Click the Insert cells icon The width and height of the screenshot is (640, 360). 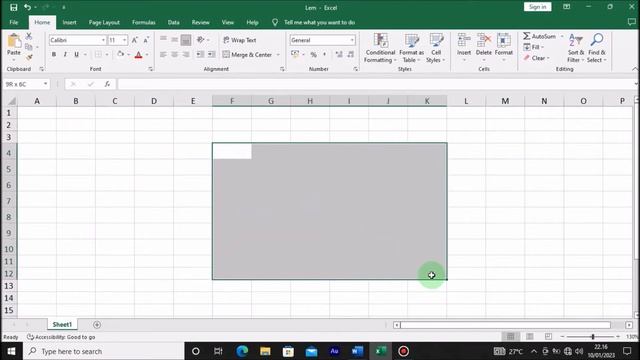pos(464,40)
